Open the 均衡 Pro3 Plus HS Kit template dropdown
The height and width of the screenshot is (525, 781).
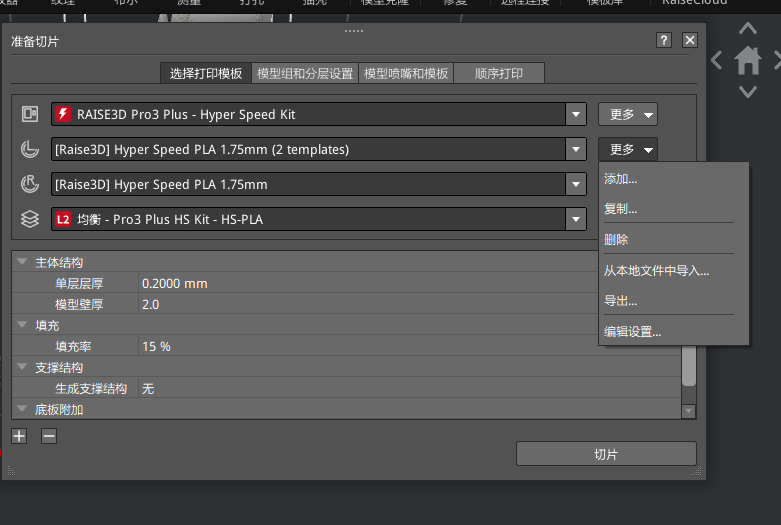coord(576,219)
